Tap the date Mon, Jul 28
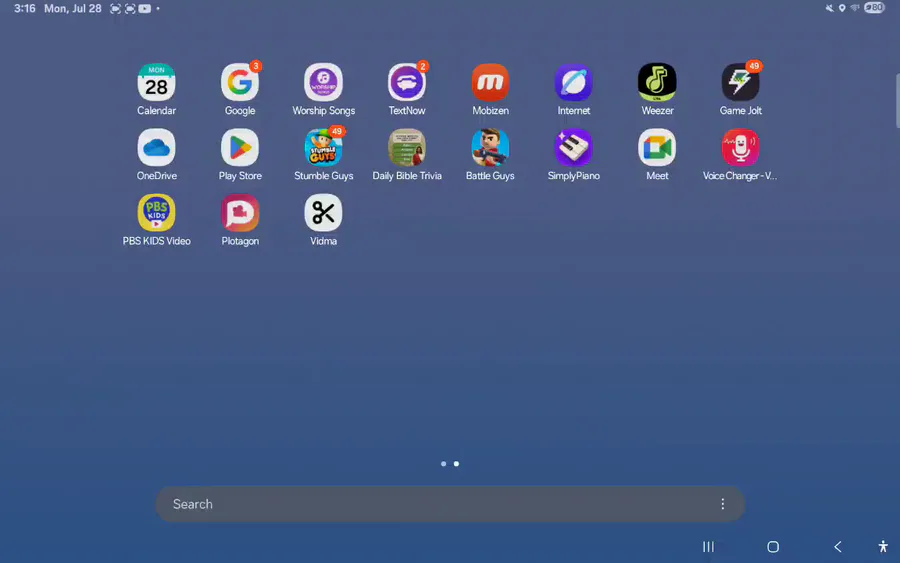 tap(73, 9)
